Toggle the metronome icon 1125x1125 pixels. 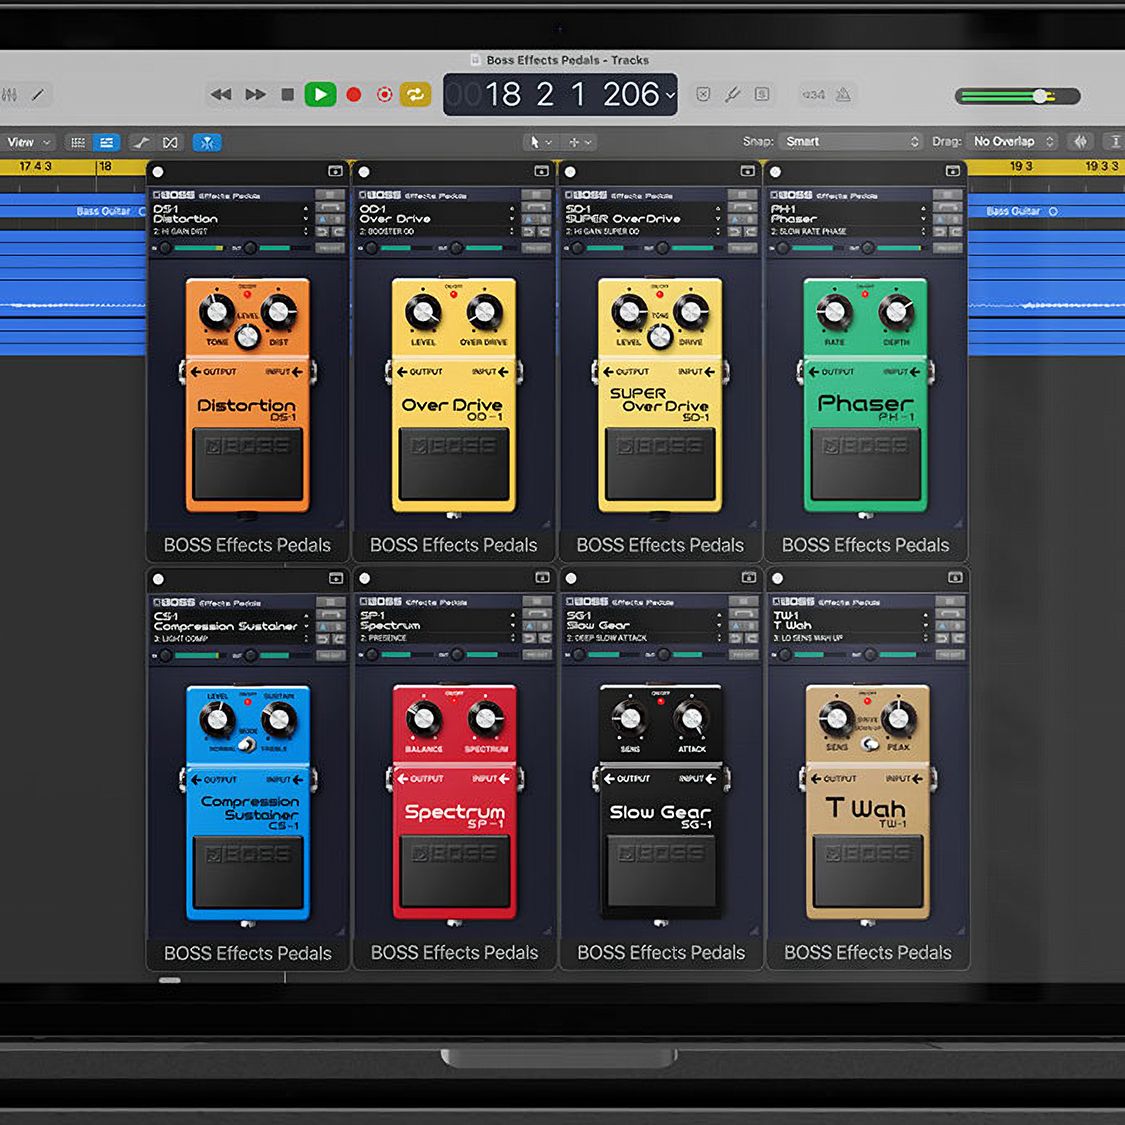[x=844, y=94]
